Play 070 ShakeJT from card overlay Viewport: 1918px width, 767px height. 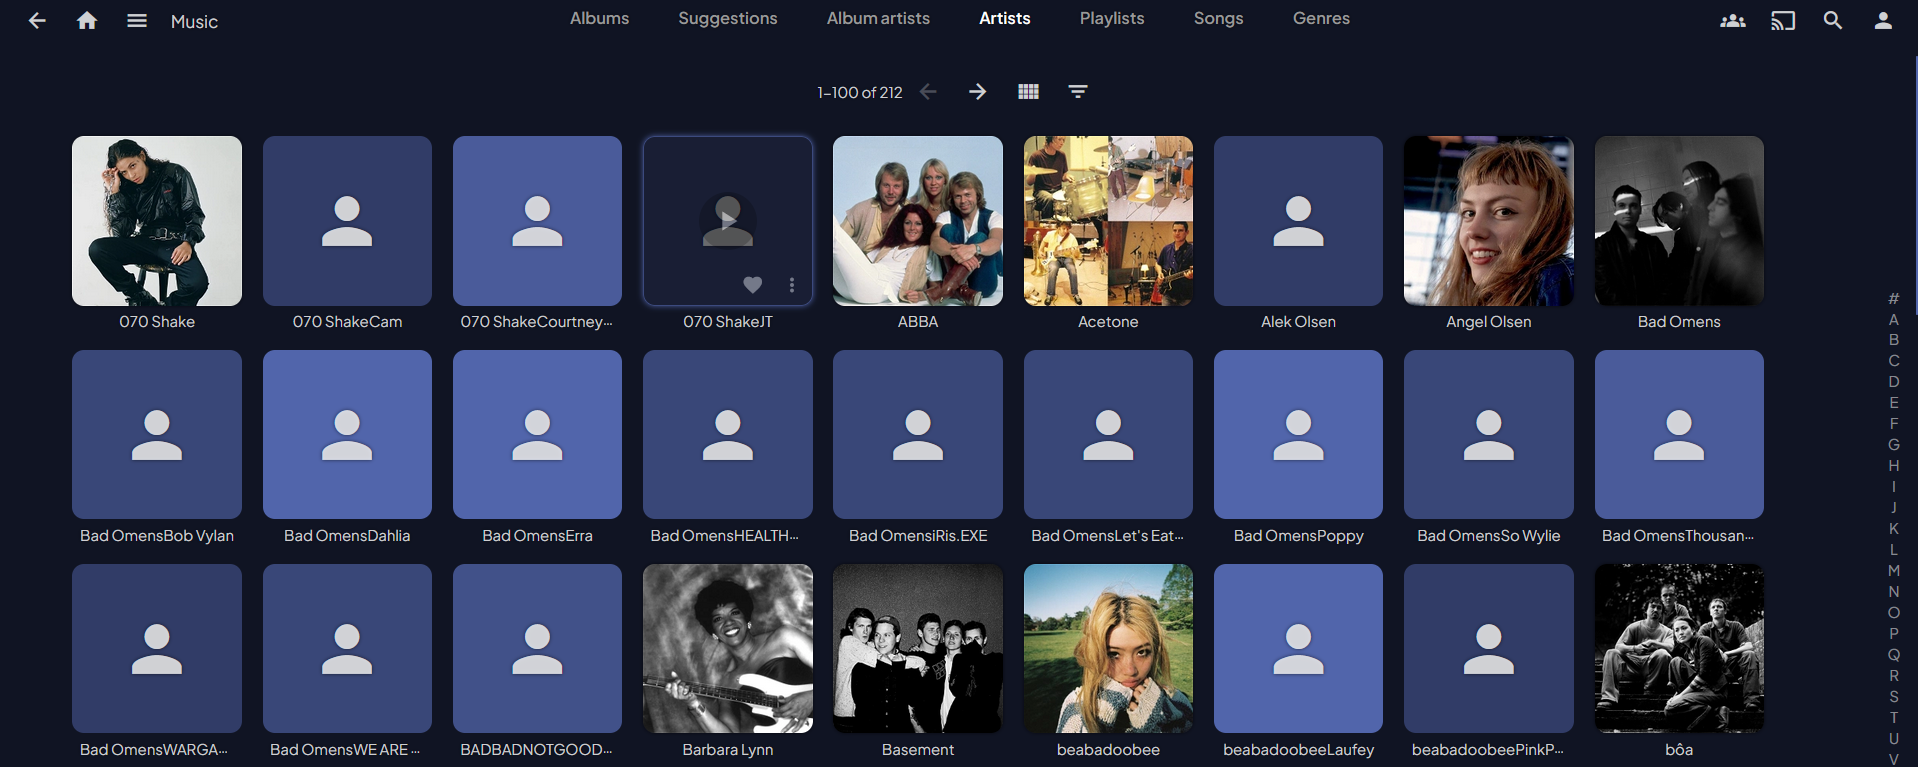pyautogui.click(x=728, y=219)
